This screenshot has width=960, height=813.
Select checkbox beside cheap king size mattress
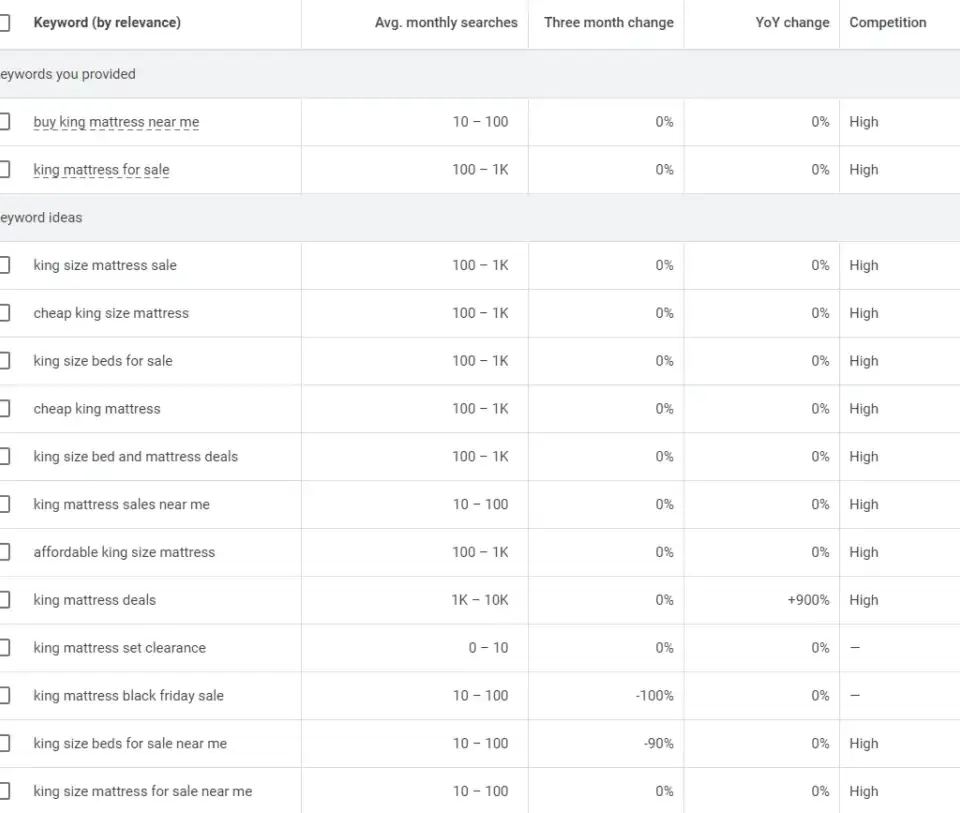click(x=4, y=313)
